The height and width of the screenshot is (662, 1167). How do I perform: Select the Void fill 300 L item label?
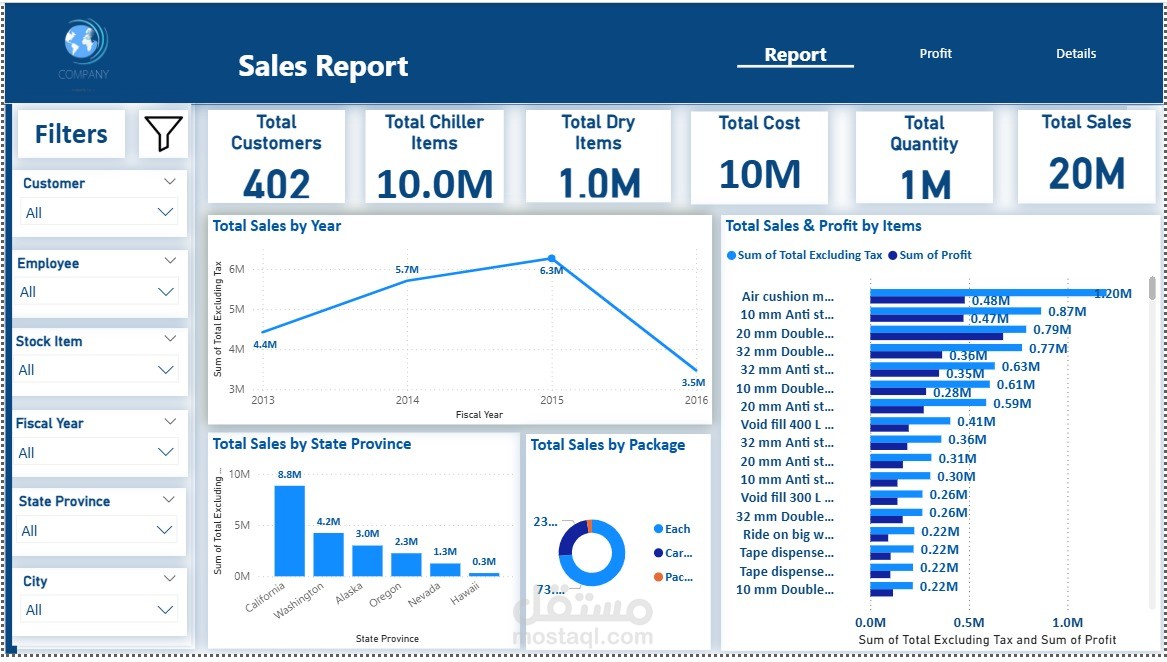tap(787, 497)
